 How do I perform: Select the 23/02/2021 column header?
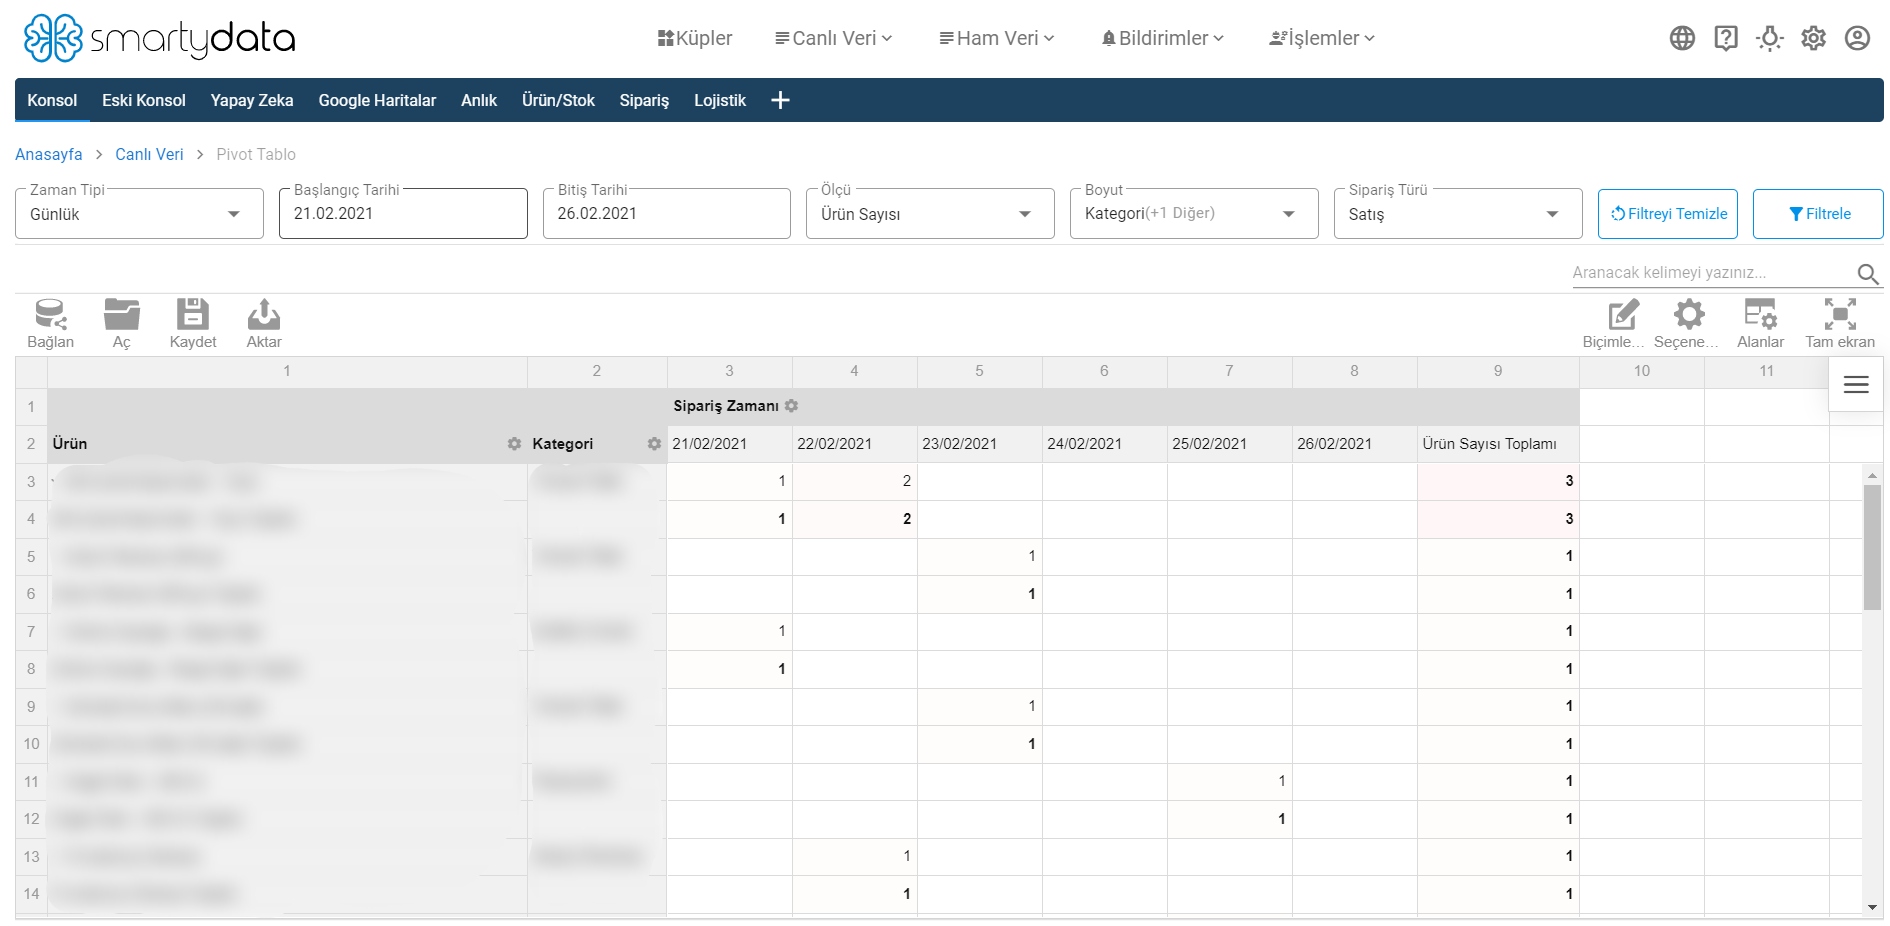point(980,444)
